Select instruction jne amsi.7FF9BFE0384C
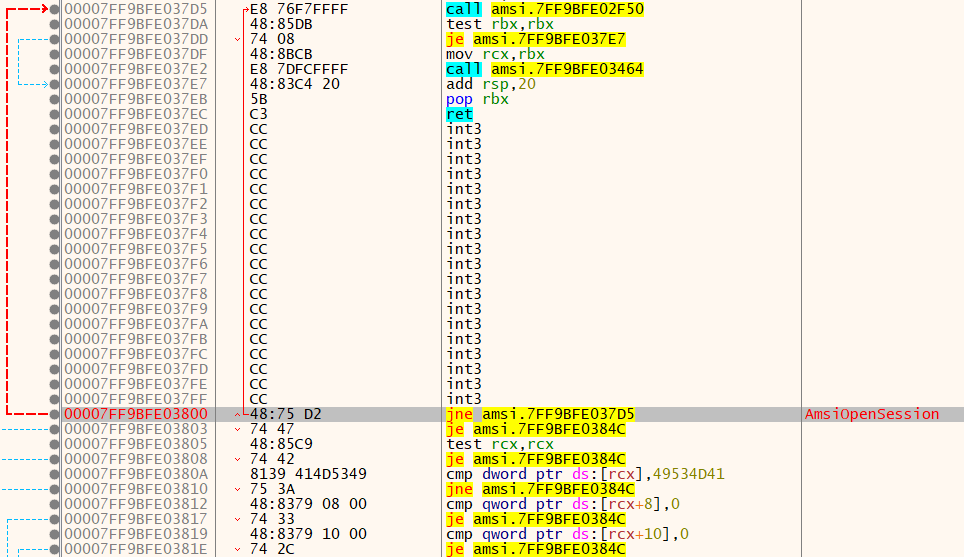The width and height of the screenshot is (964, 557). click(x=540, y=489)
